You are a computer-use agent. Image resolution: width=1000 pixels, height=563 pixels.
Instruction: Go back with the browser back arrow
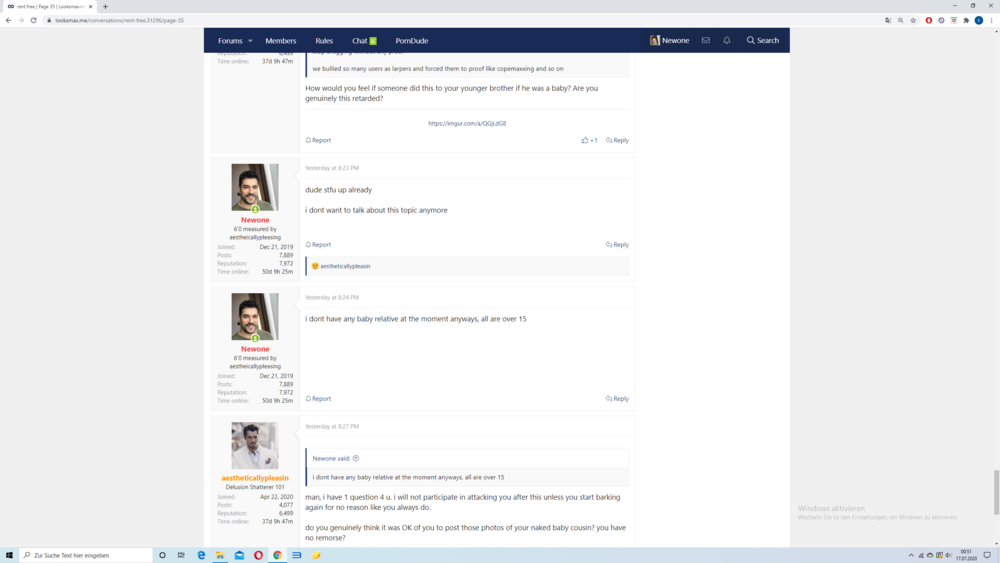pyautogui.click(x=8, y=20)
